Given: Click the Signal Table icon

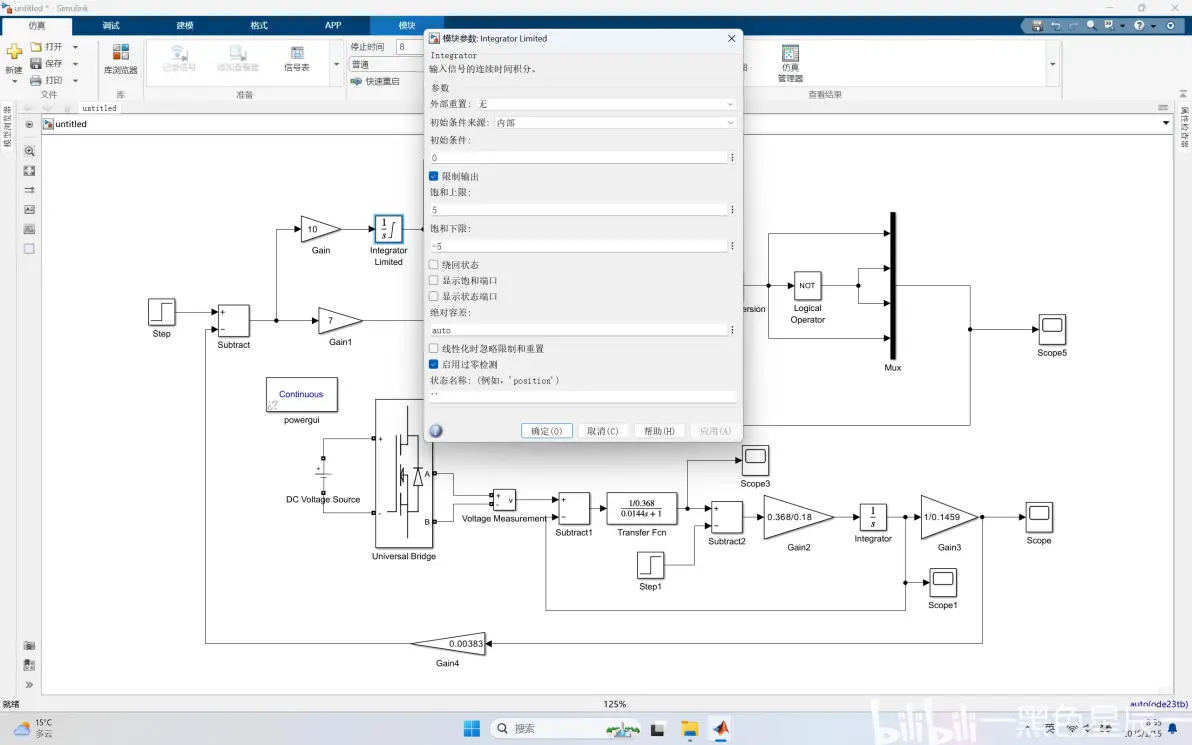Looking at the screenshot, I should 296,52.
